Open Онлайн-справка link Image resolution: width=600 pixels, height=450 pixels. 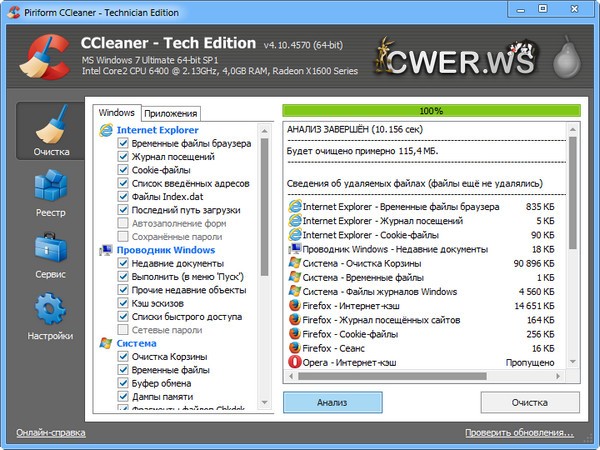[51, 433]
